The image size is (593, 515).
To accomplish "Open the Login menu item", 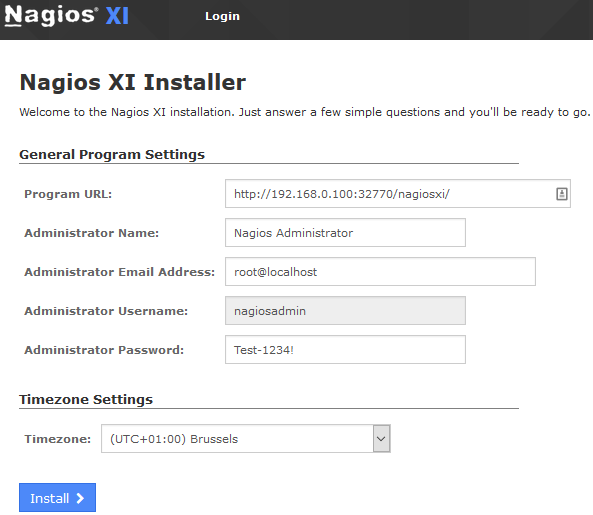I will point(222,16).
